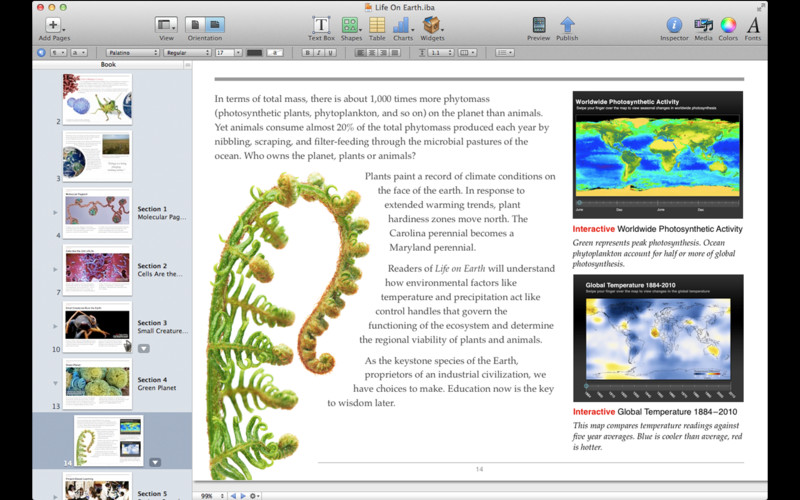Select the Section 2 Cells thumbnail
Image resolution: width=800 pixels, height=500 pixels.
(x=97, y=269)
